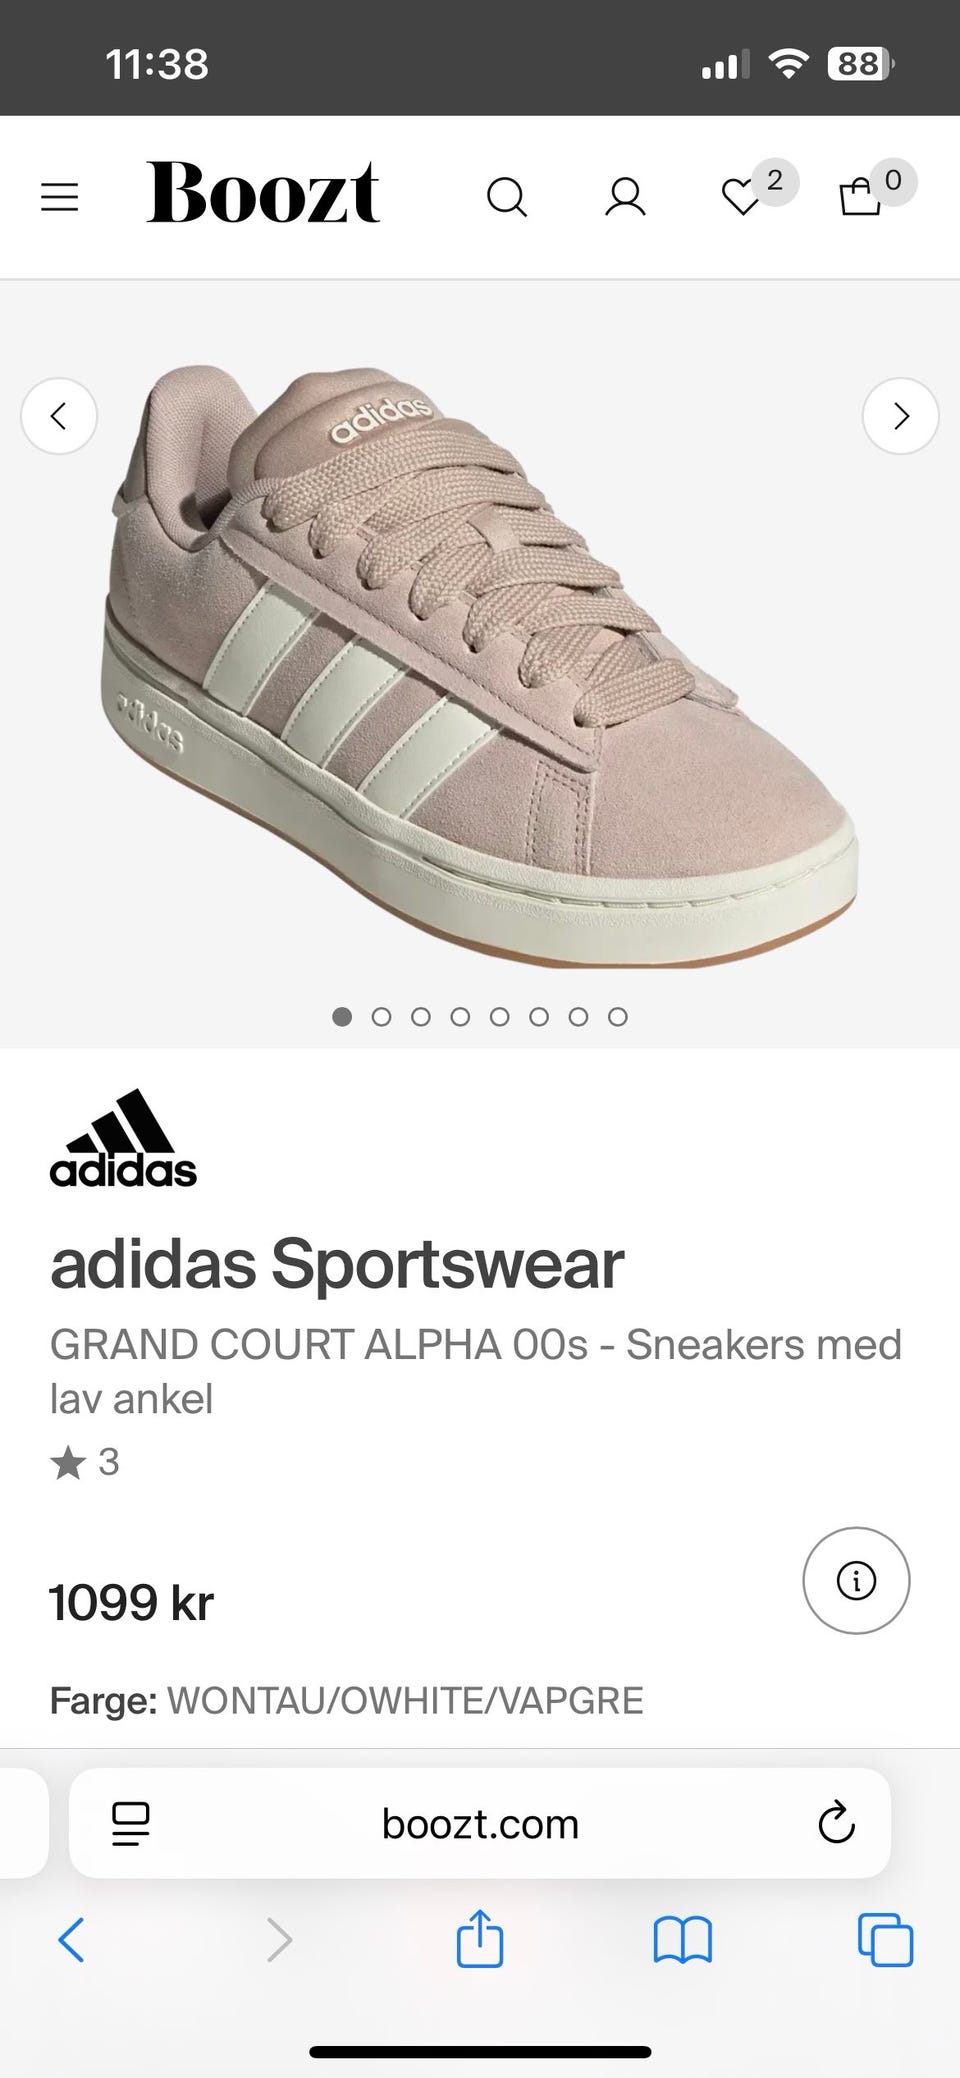The width and height of the screenshot is (960, 2078).
Task: Select the fourth image carousel dot
Action: pyautogui.click(x=460, y=1017)
